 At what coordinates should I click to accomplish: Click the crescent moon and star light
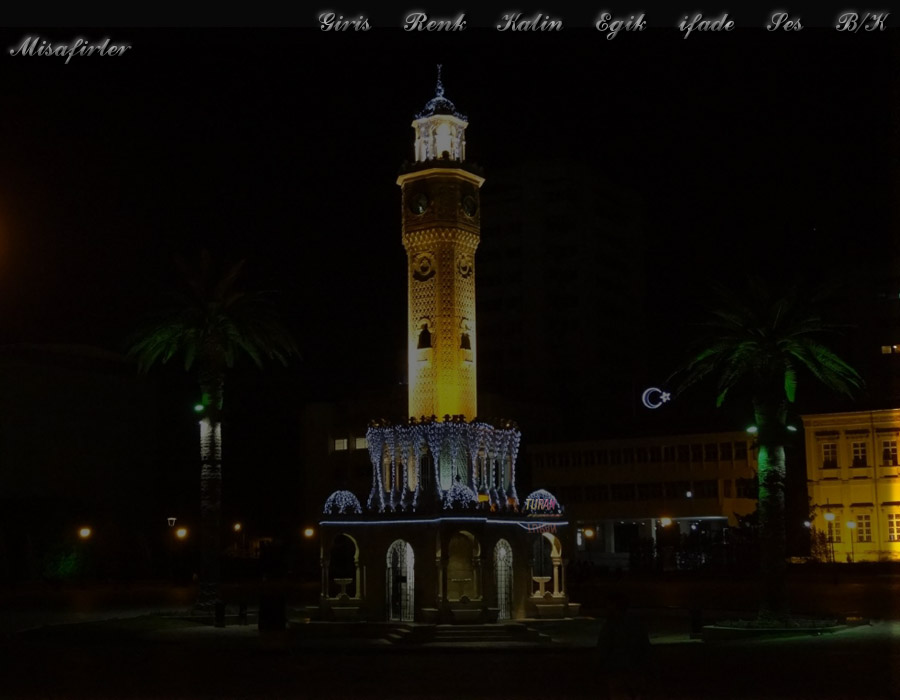coord(655,398)
